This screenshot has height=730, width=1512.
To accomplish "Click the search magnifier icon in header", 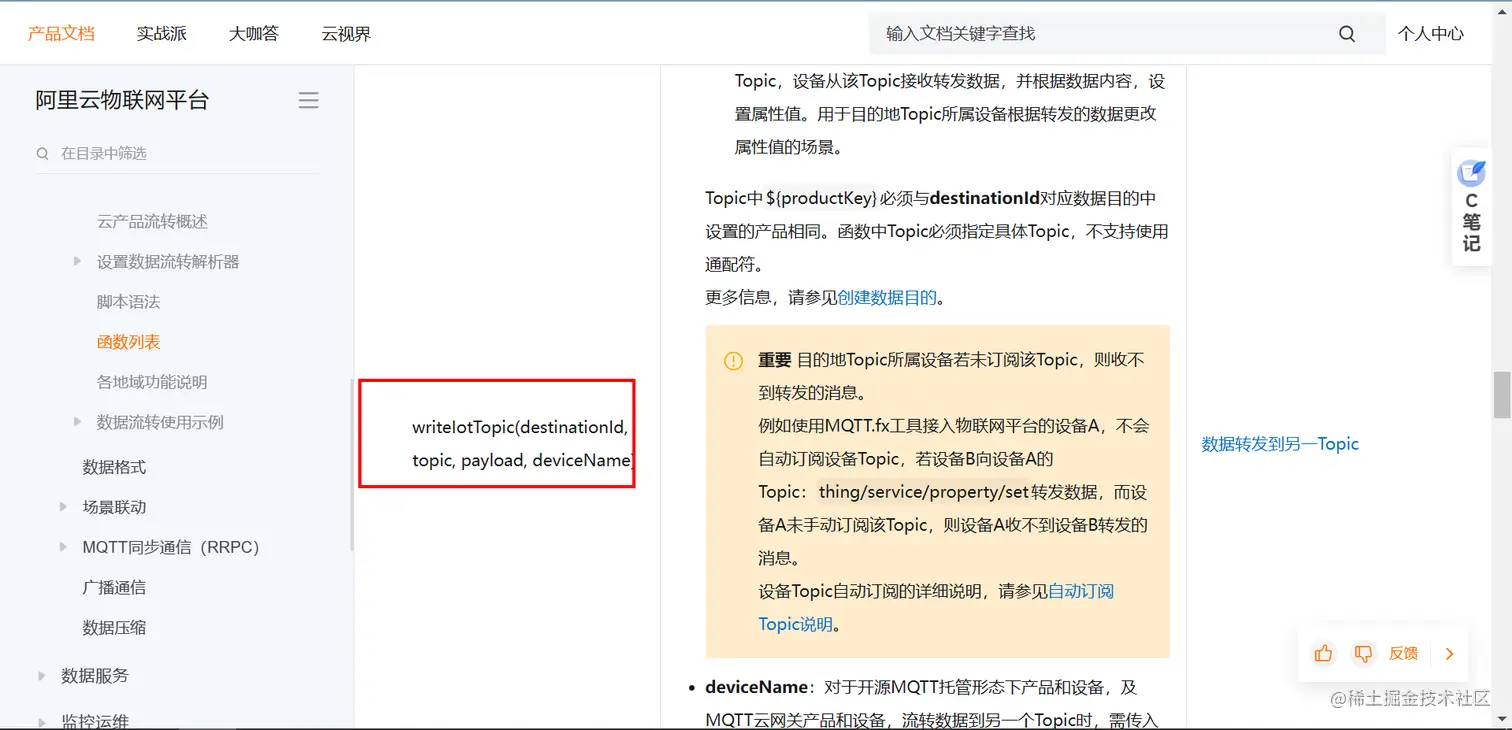I will [x=1347, y=34].
